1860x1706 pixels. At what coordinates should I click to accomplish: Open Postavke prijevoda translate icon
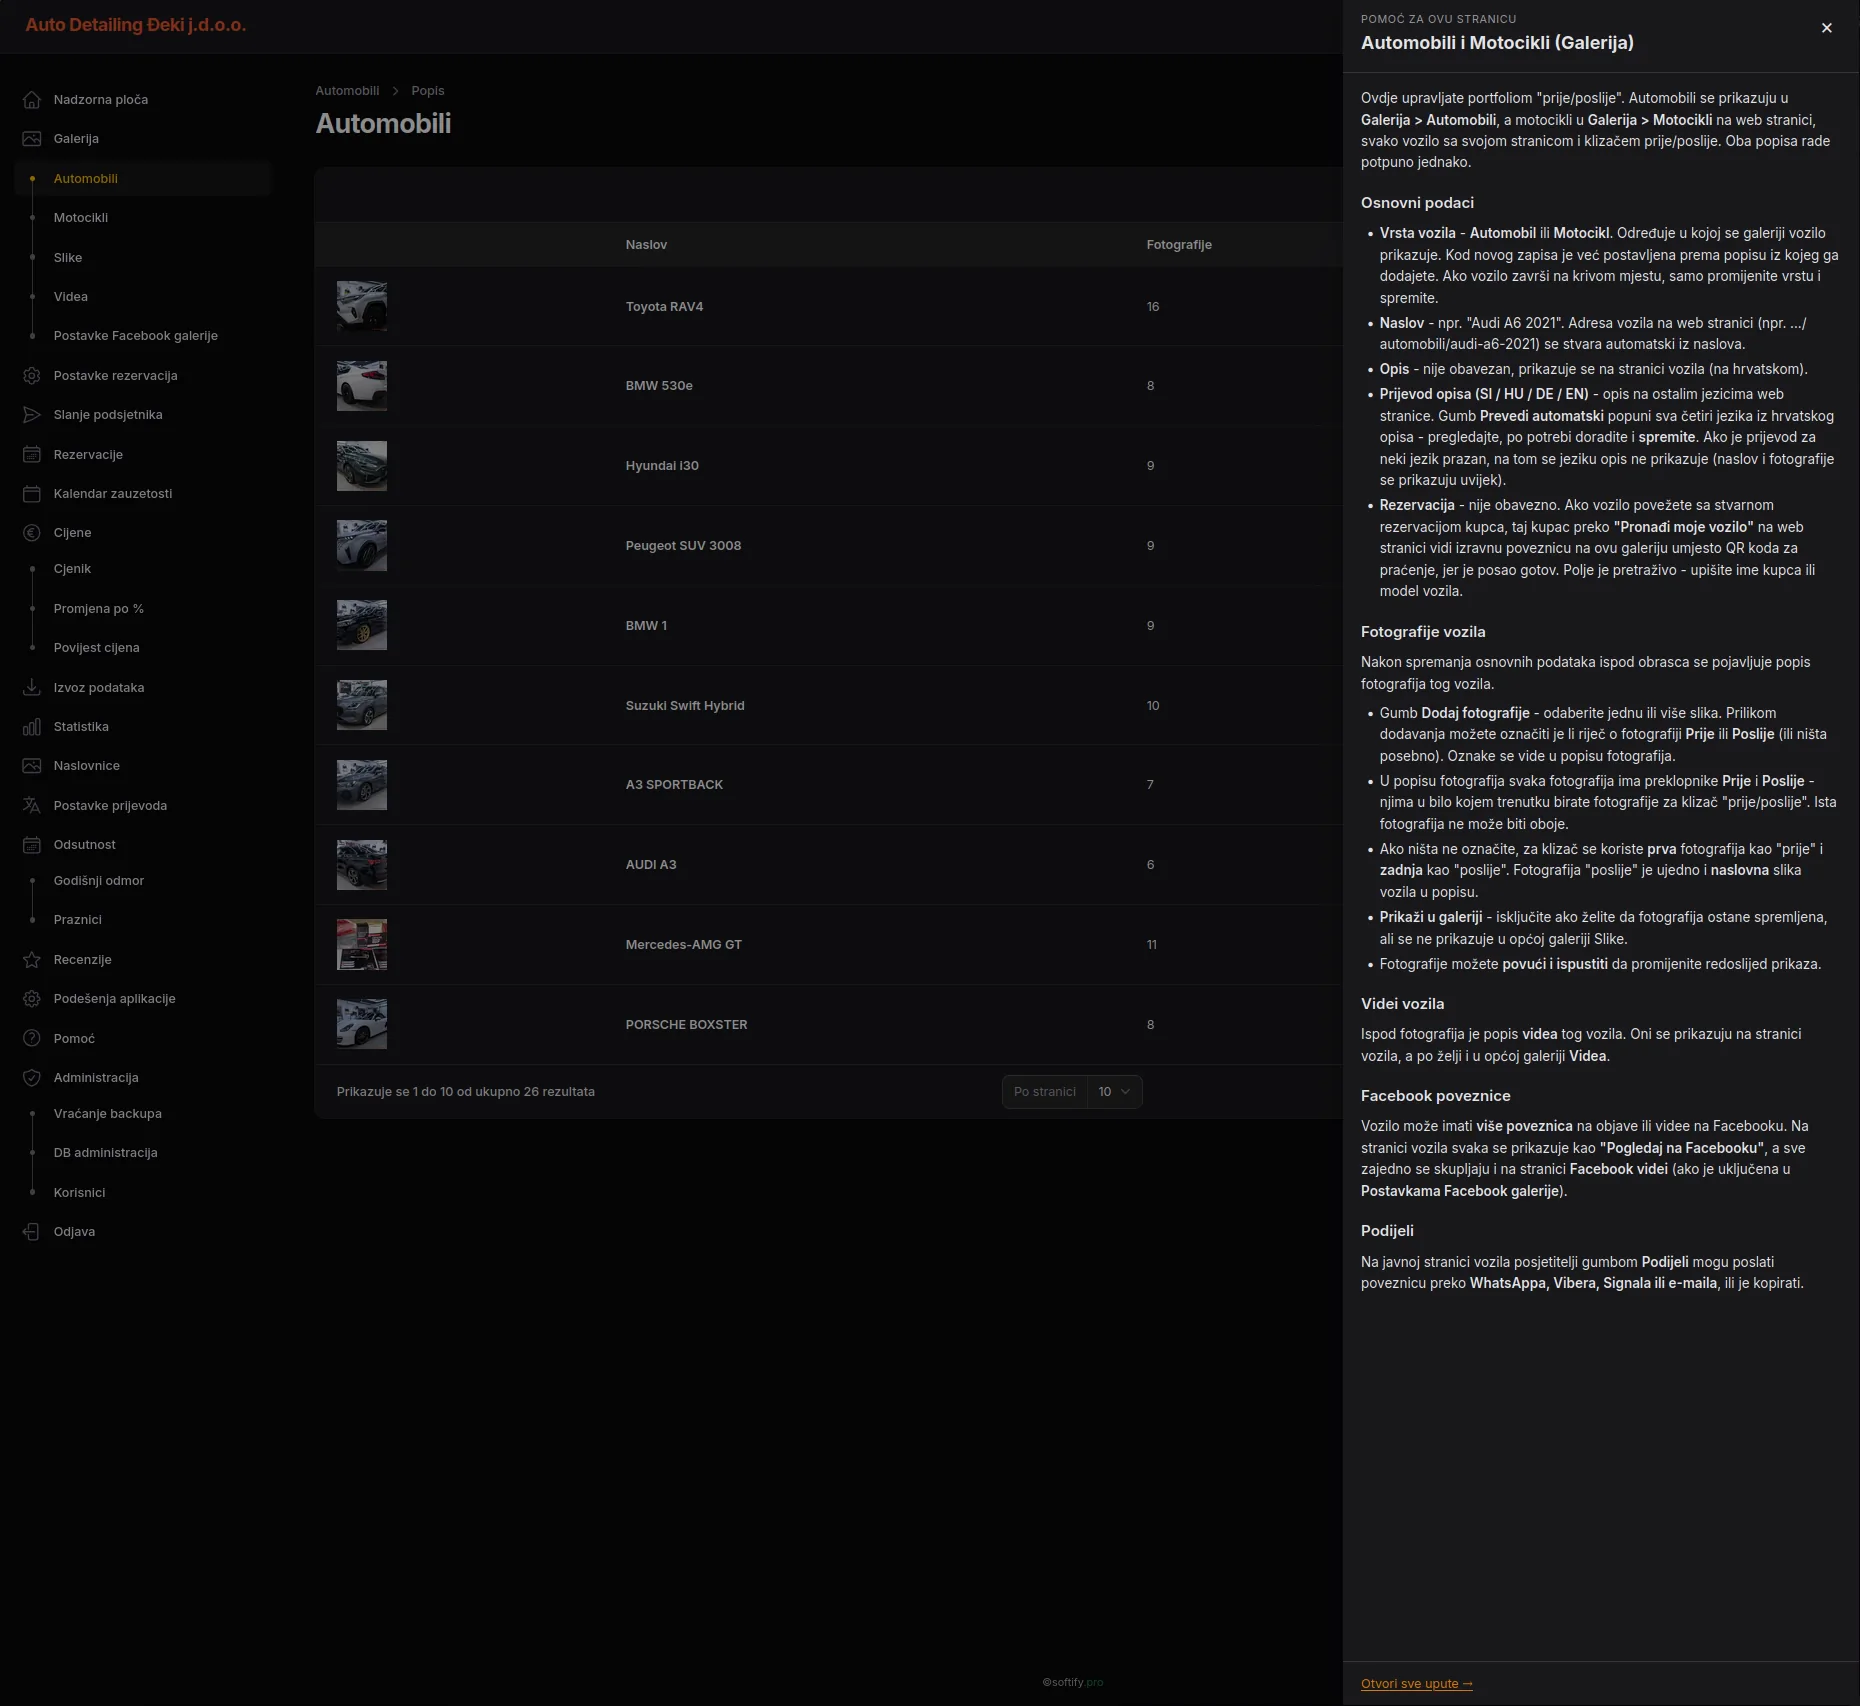(32, 806)
